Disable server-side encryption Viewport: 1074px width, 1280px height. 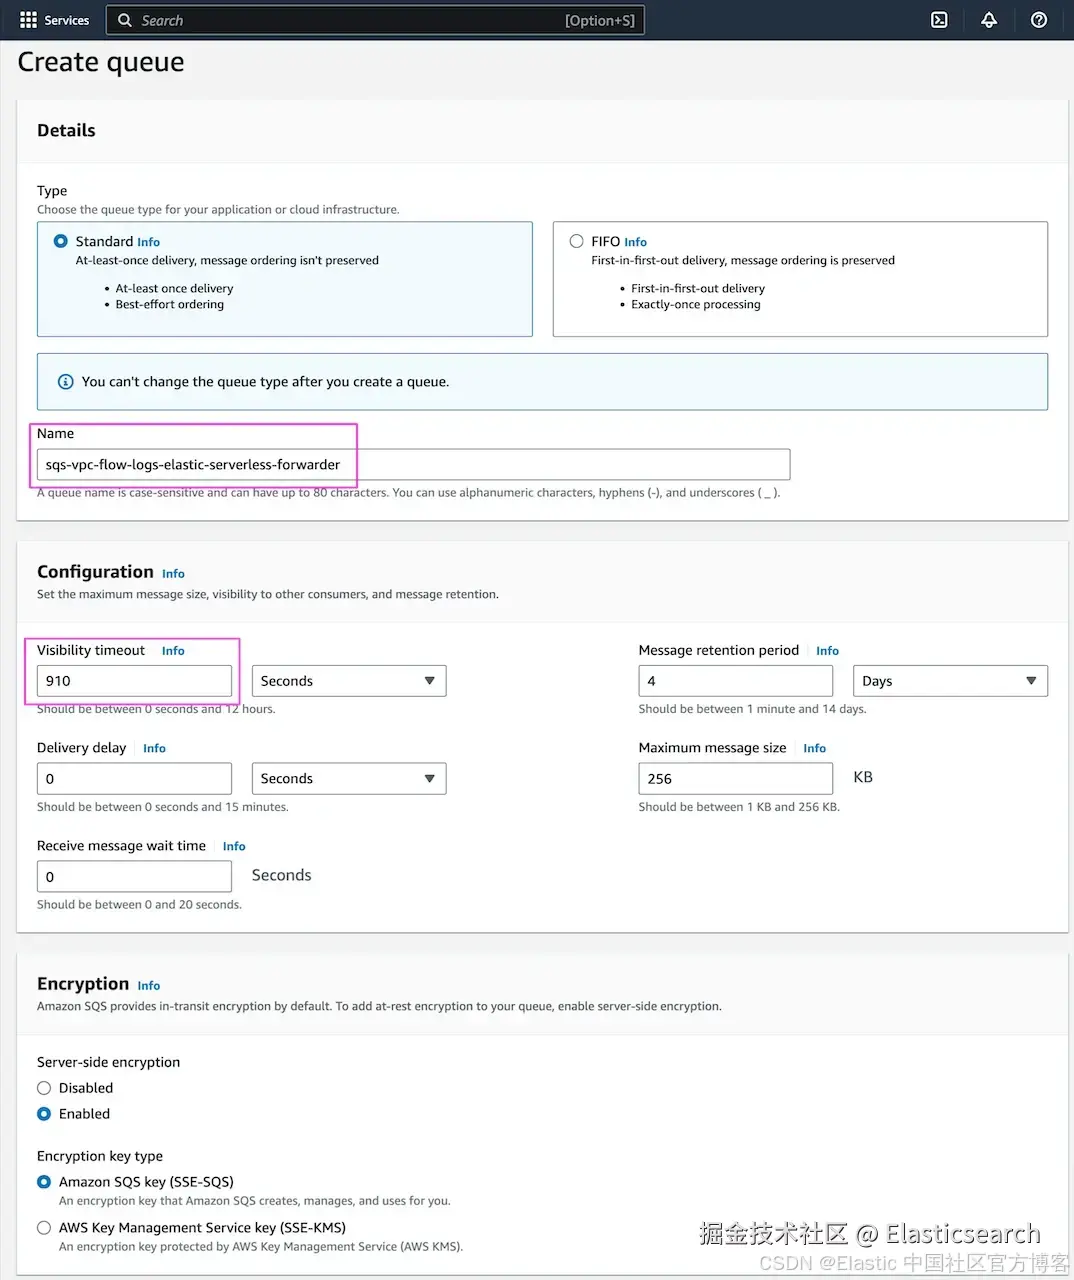[44, 1088]
